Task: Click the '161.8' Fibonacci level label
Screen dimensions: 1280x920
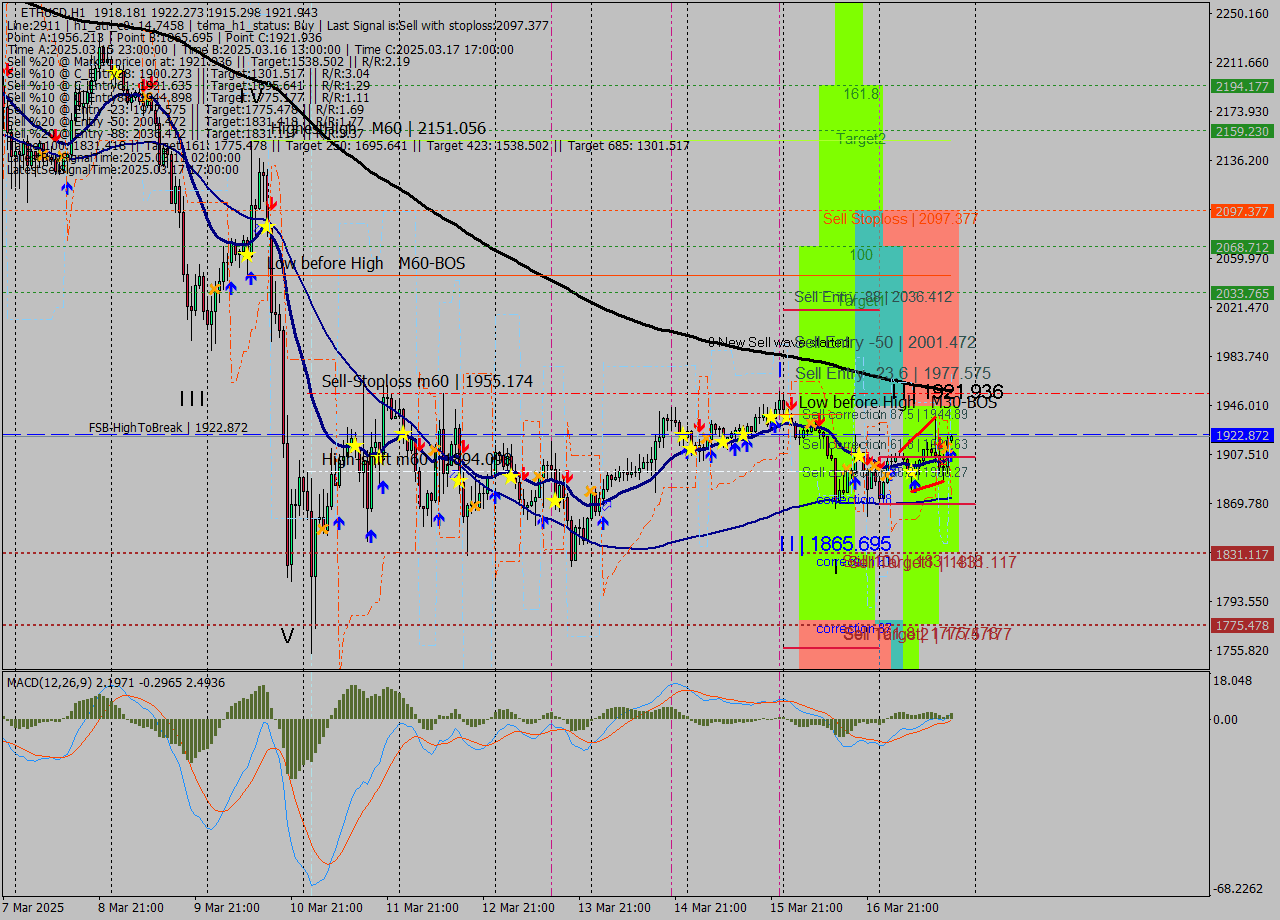Action: pos(861,94)
